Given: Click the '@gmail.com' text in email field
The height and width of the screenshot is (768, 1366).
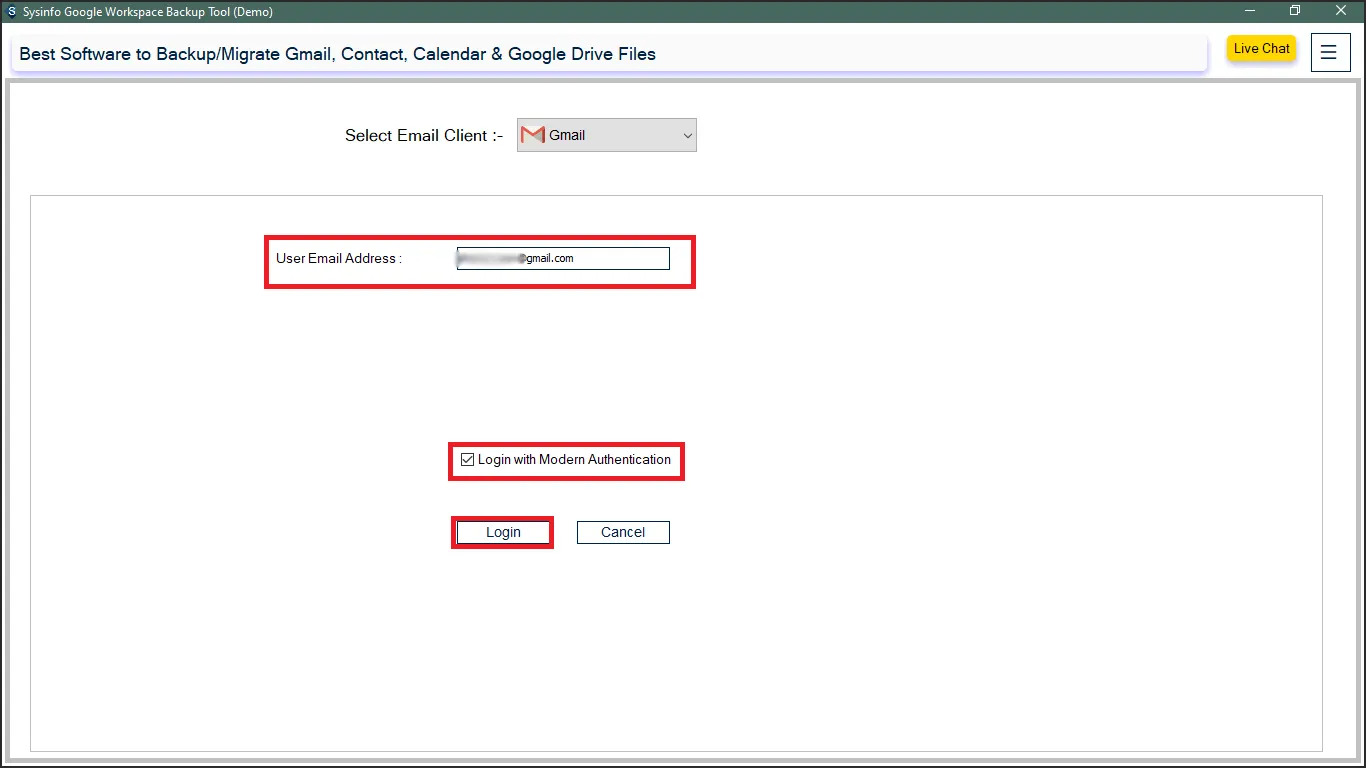Looking at the screenshot, I should click(x=547, y=258).
